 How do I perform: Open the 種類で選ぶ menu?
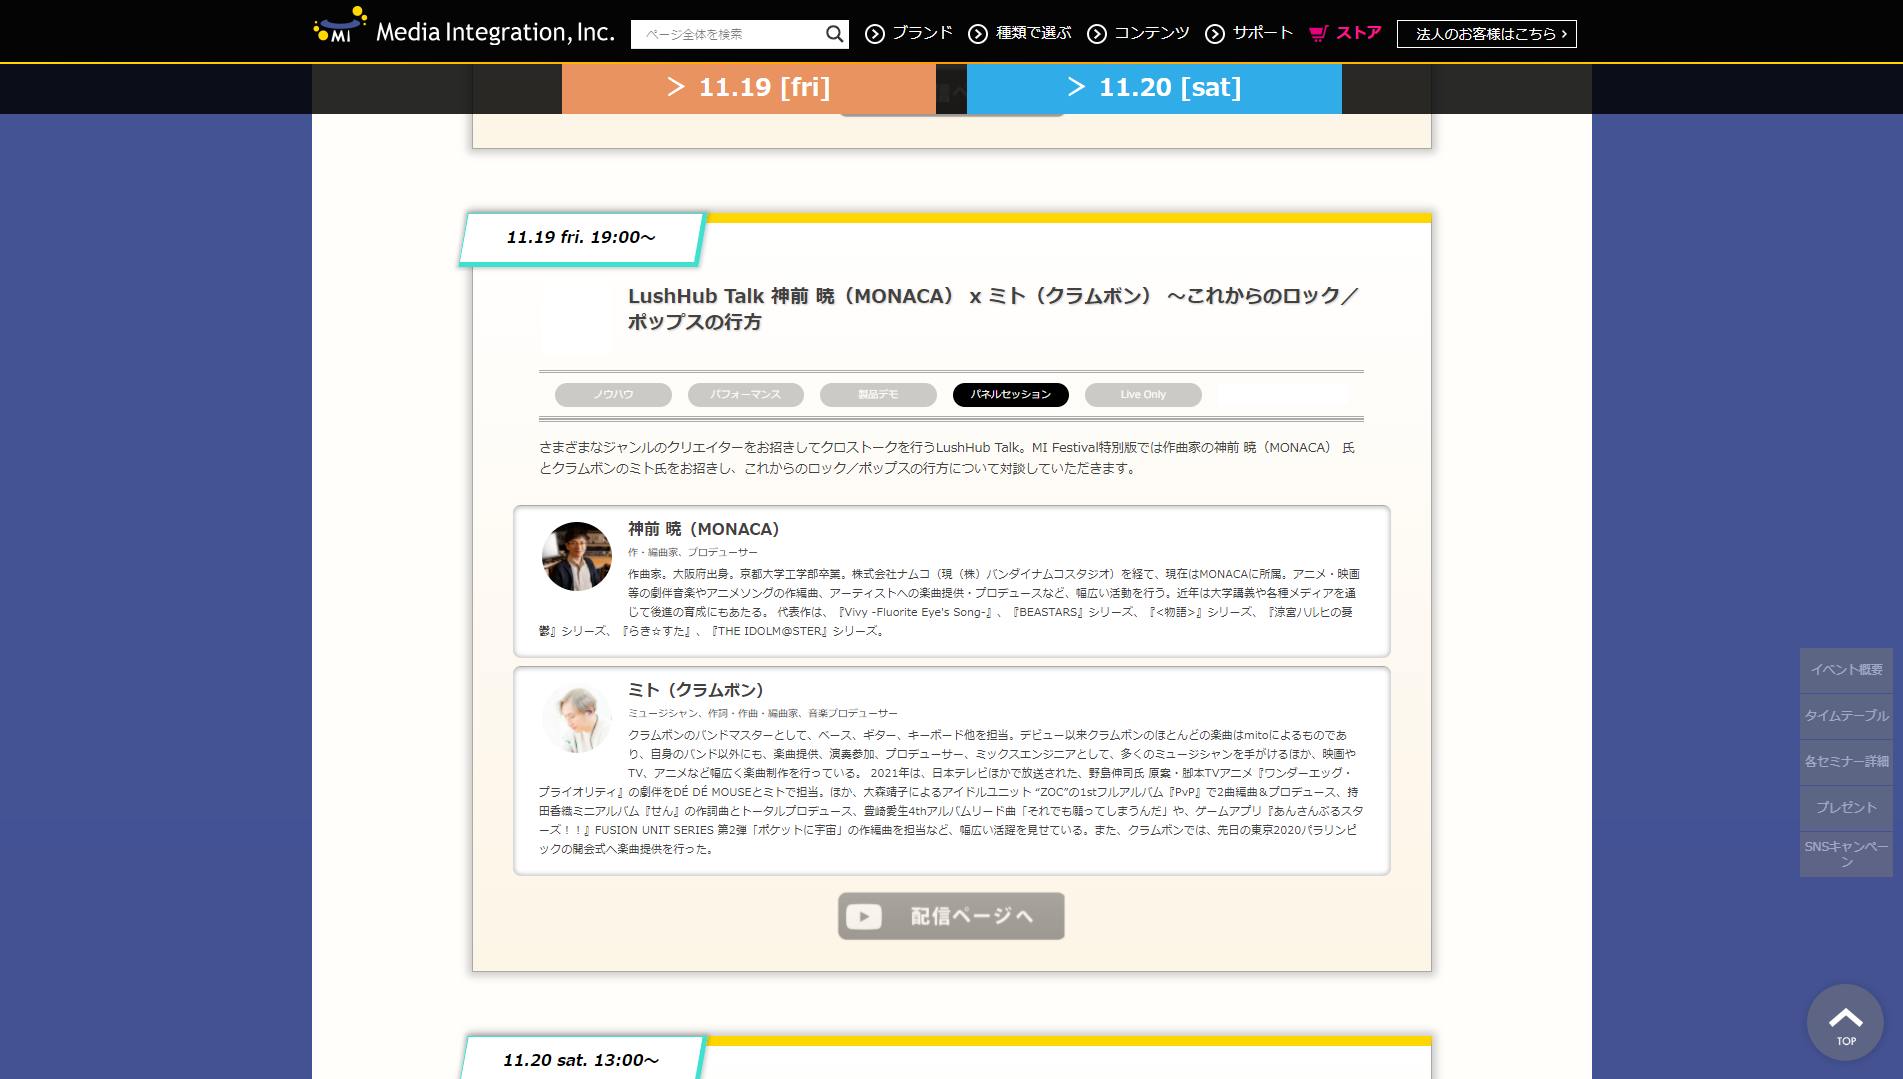pos(1020,33)
